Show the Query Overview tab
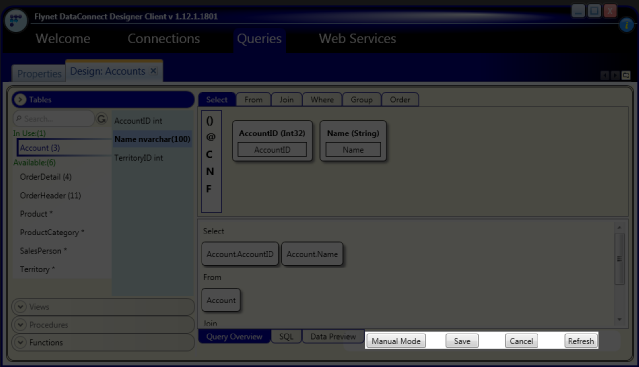The image size is (639, 367). [x=234, y=336]
